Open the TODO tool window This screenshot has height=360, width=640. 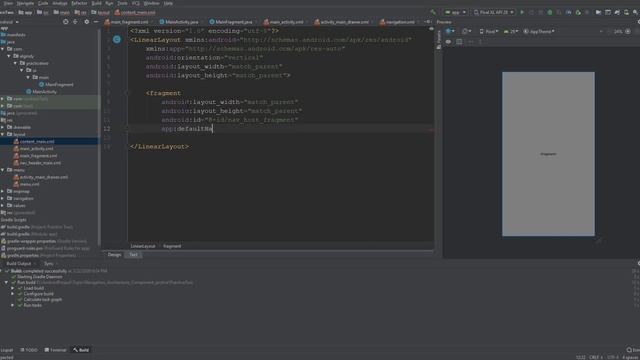tap(29, 350)
